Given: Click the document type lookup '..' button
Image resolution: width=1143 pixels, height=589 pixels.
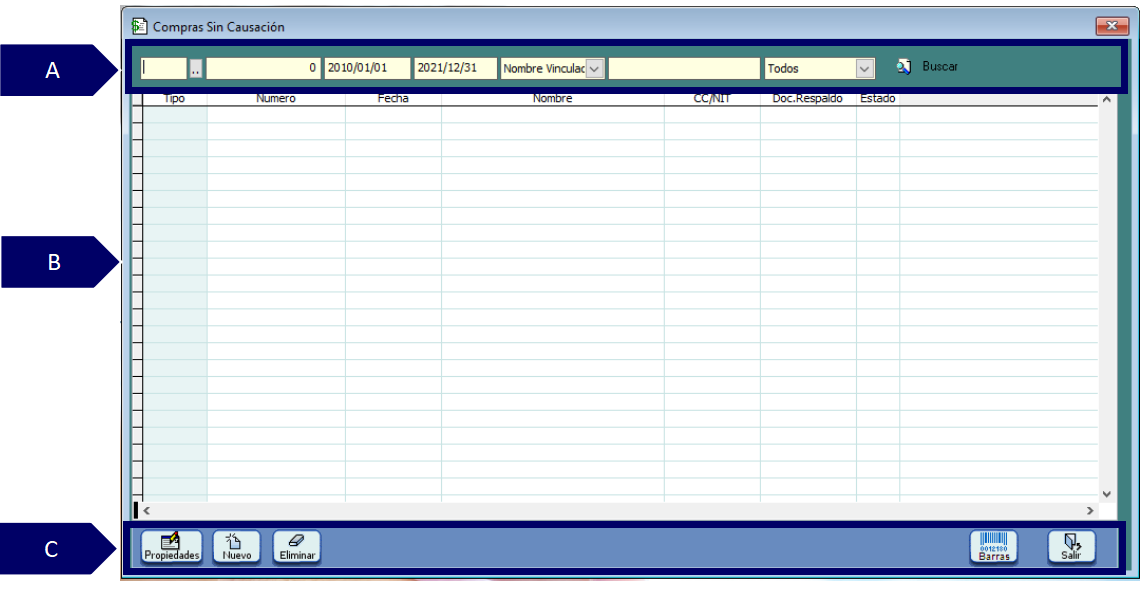Looking at the screenshot, I should [195, 69].
